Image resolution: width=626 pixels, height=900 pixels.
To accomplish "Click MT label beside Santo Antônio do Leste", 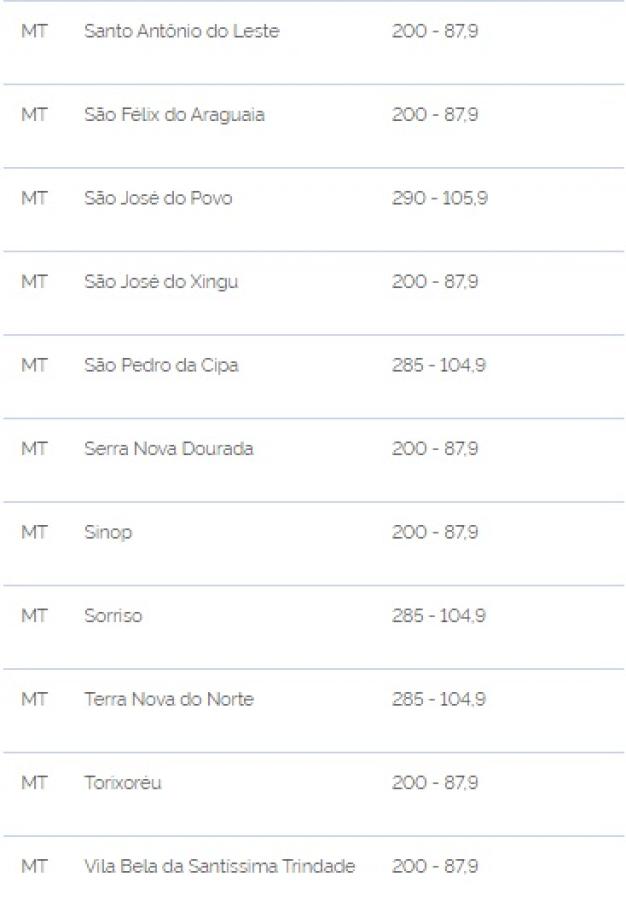I will pyautogui.click(x=34, y=31).
